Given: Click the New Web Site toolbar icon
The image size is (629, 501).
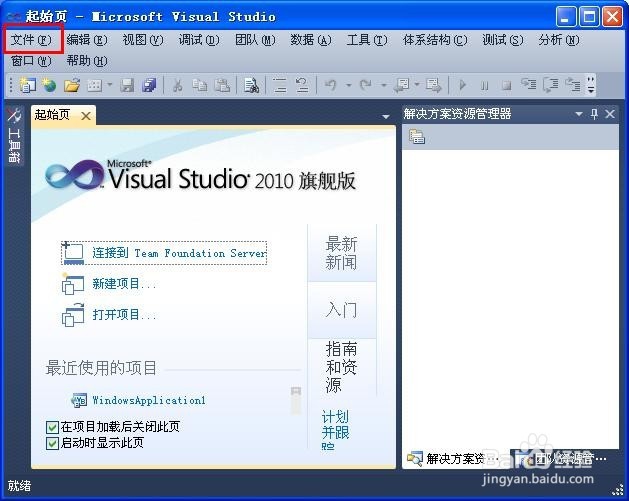Looking at the screenshot, I should [49, 85].
